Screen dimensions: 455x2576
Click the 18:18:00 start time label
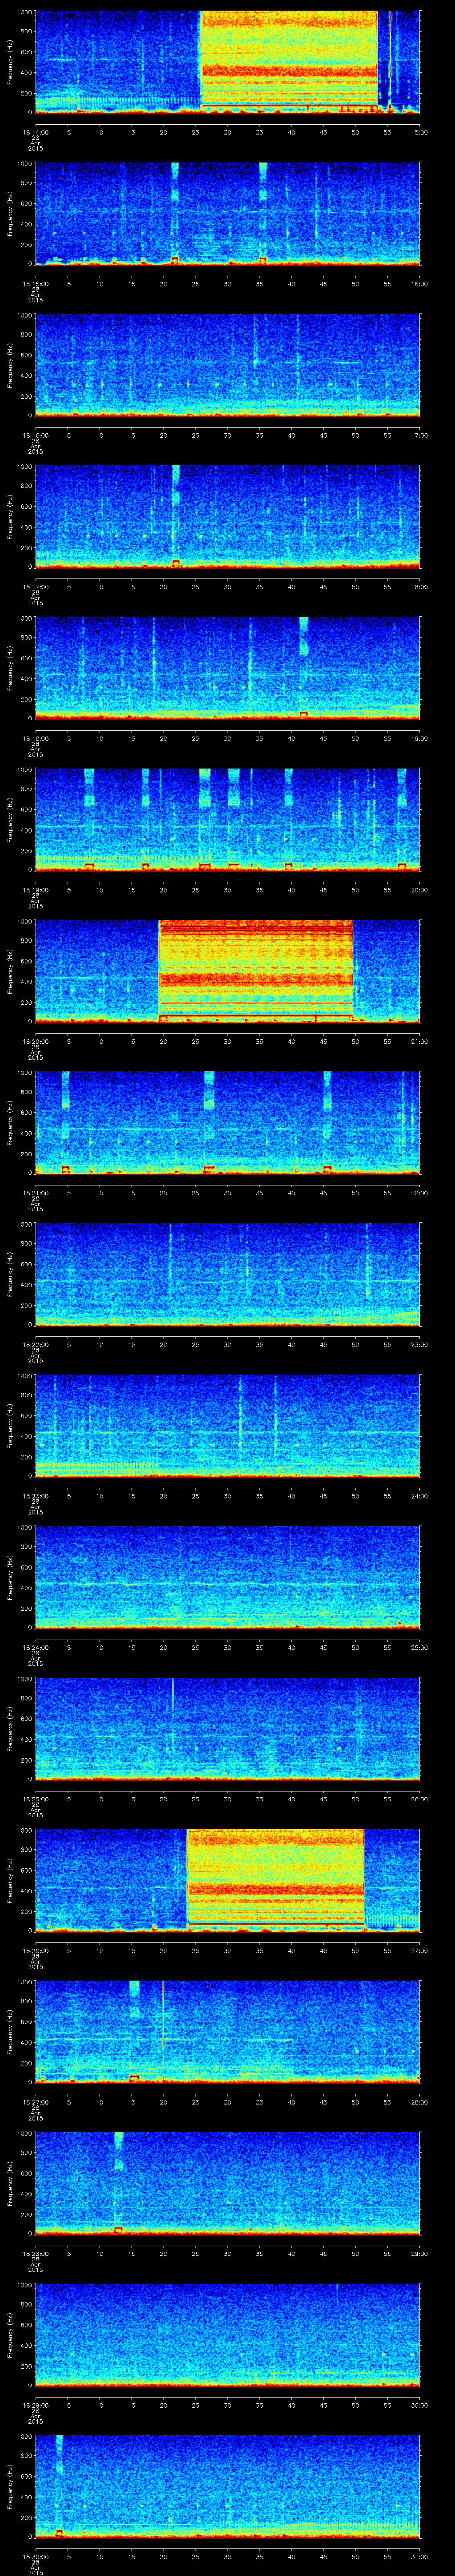pos(35,738)
